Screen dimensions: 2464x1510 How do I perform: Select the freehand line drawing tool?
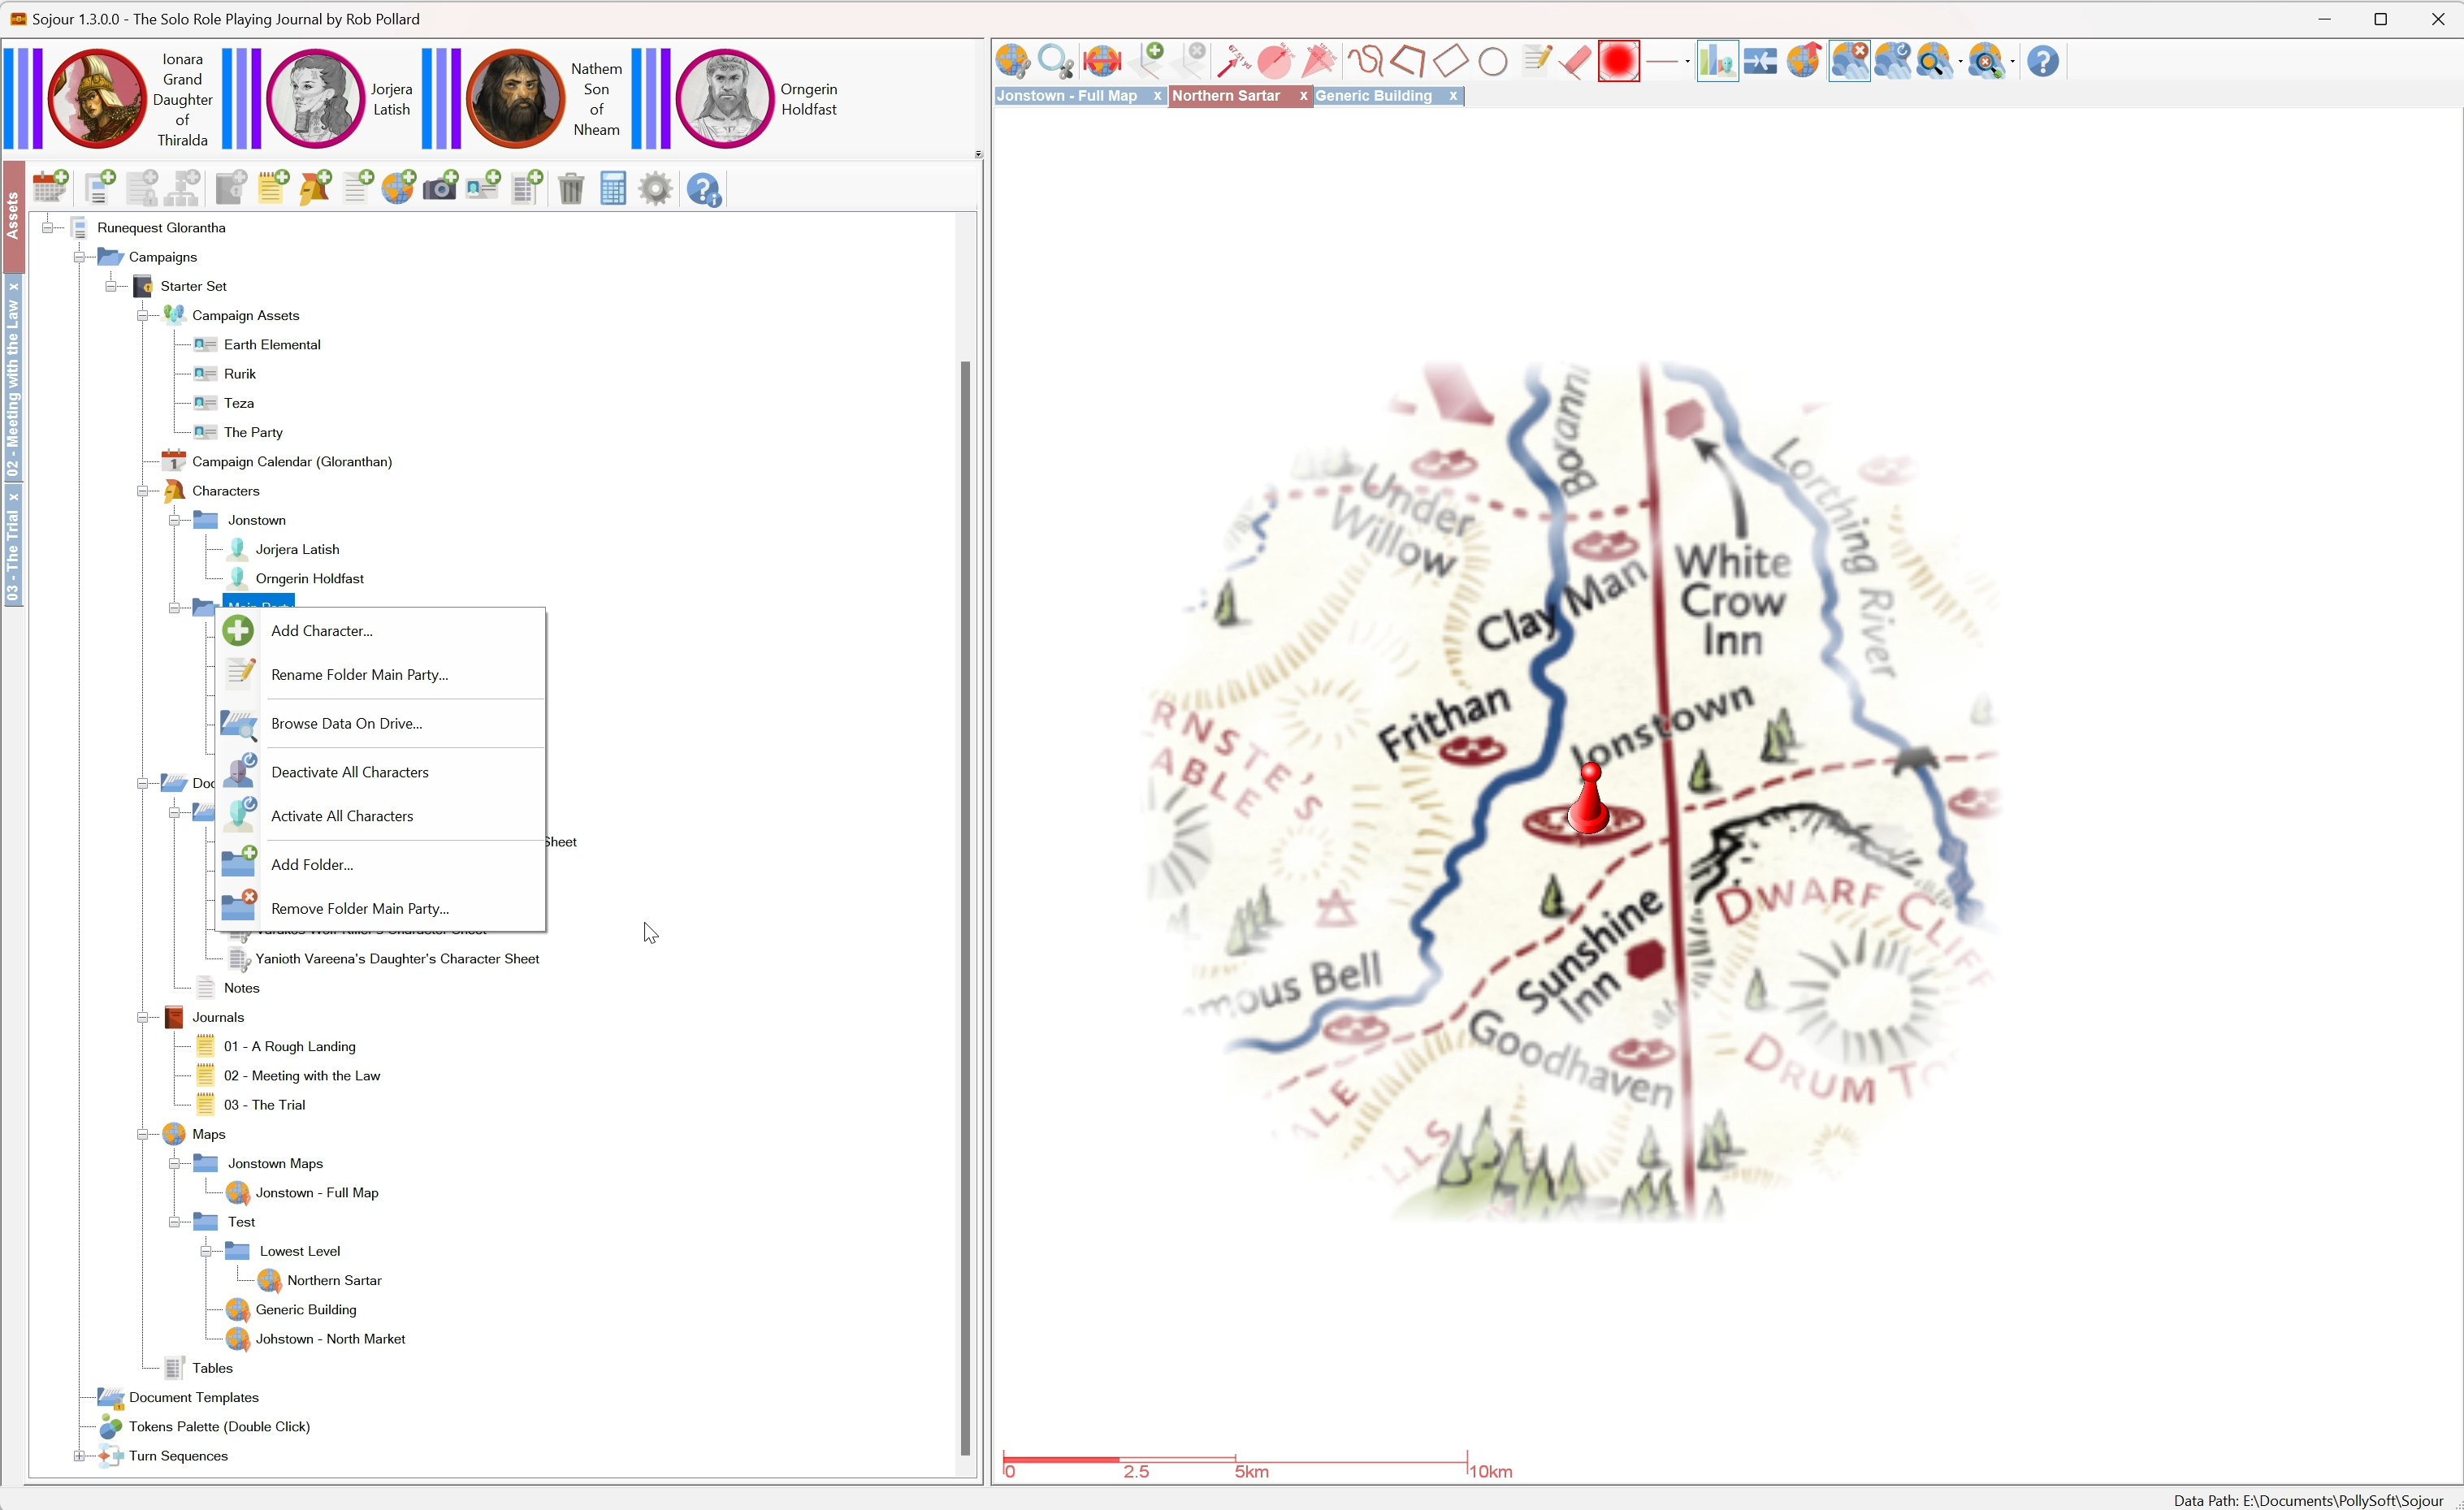coord(1365,62)
